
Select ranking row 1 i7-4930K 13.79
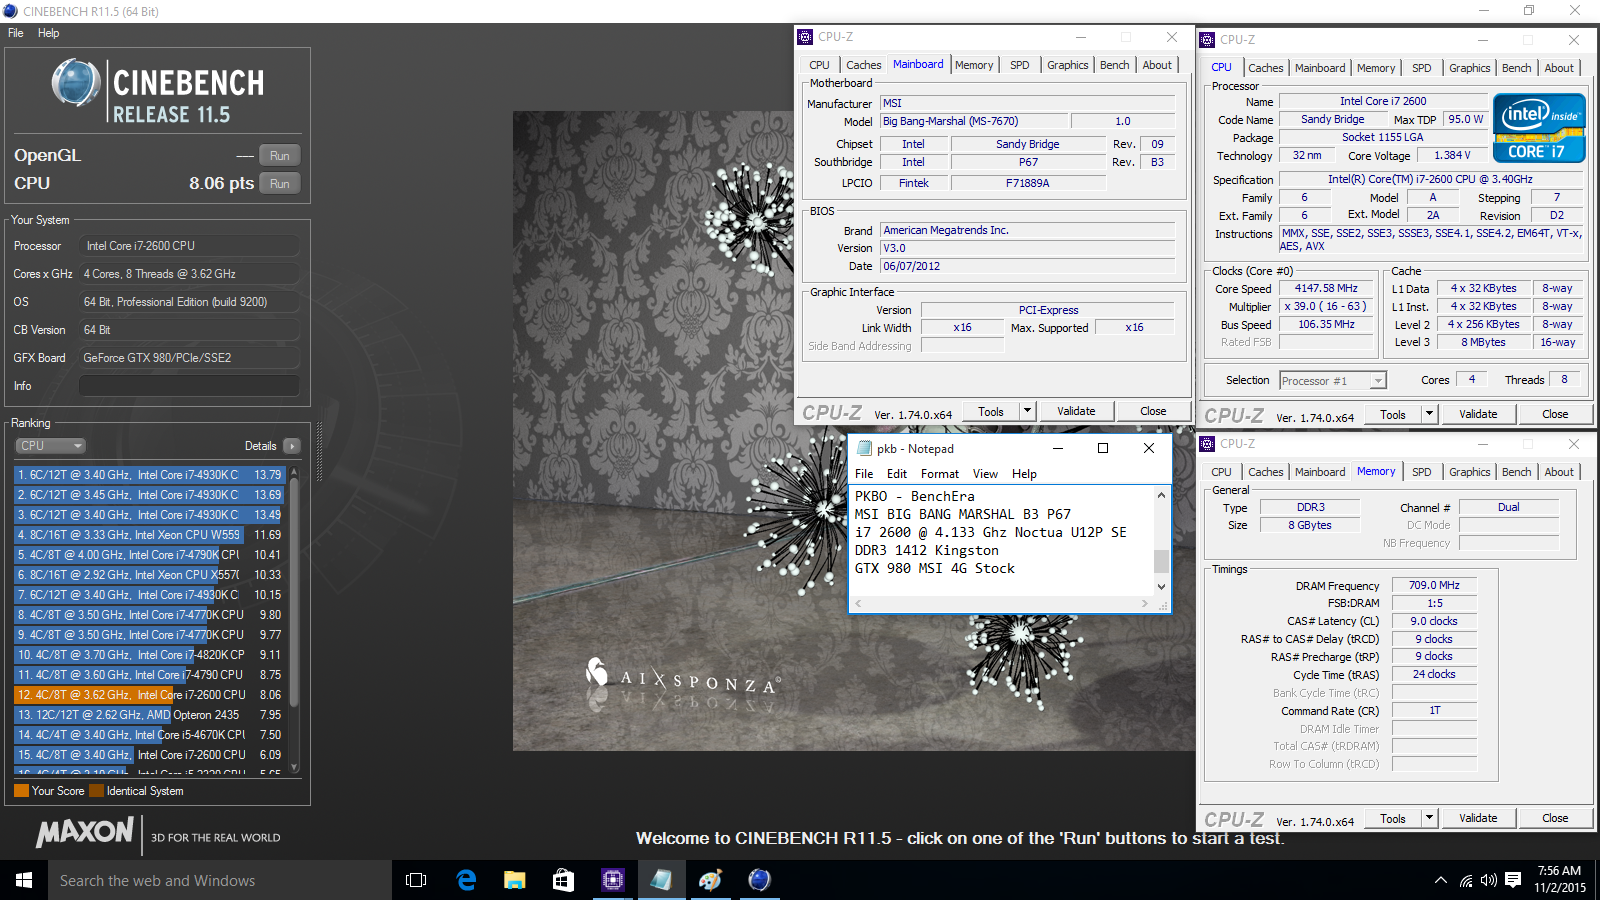coord(150,475)
